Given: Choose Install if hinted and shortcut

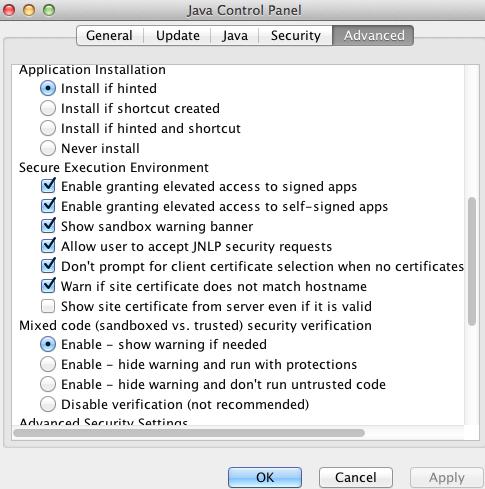Looking at the screenshot, I should (48, 128).
